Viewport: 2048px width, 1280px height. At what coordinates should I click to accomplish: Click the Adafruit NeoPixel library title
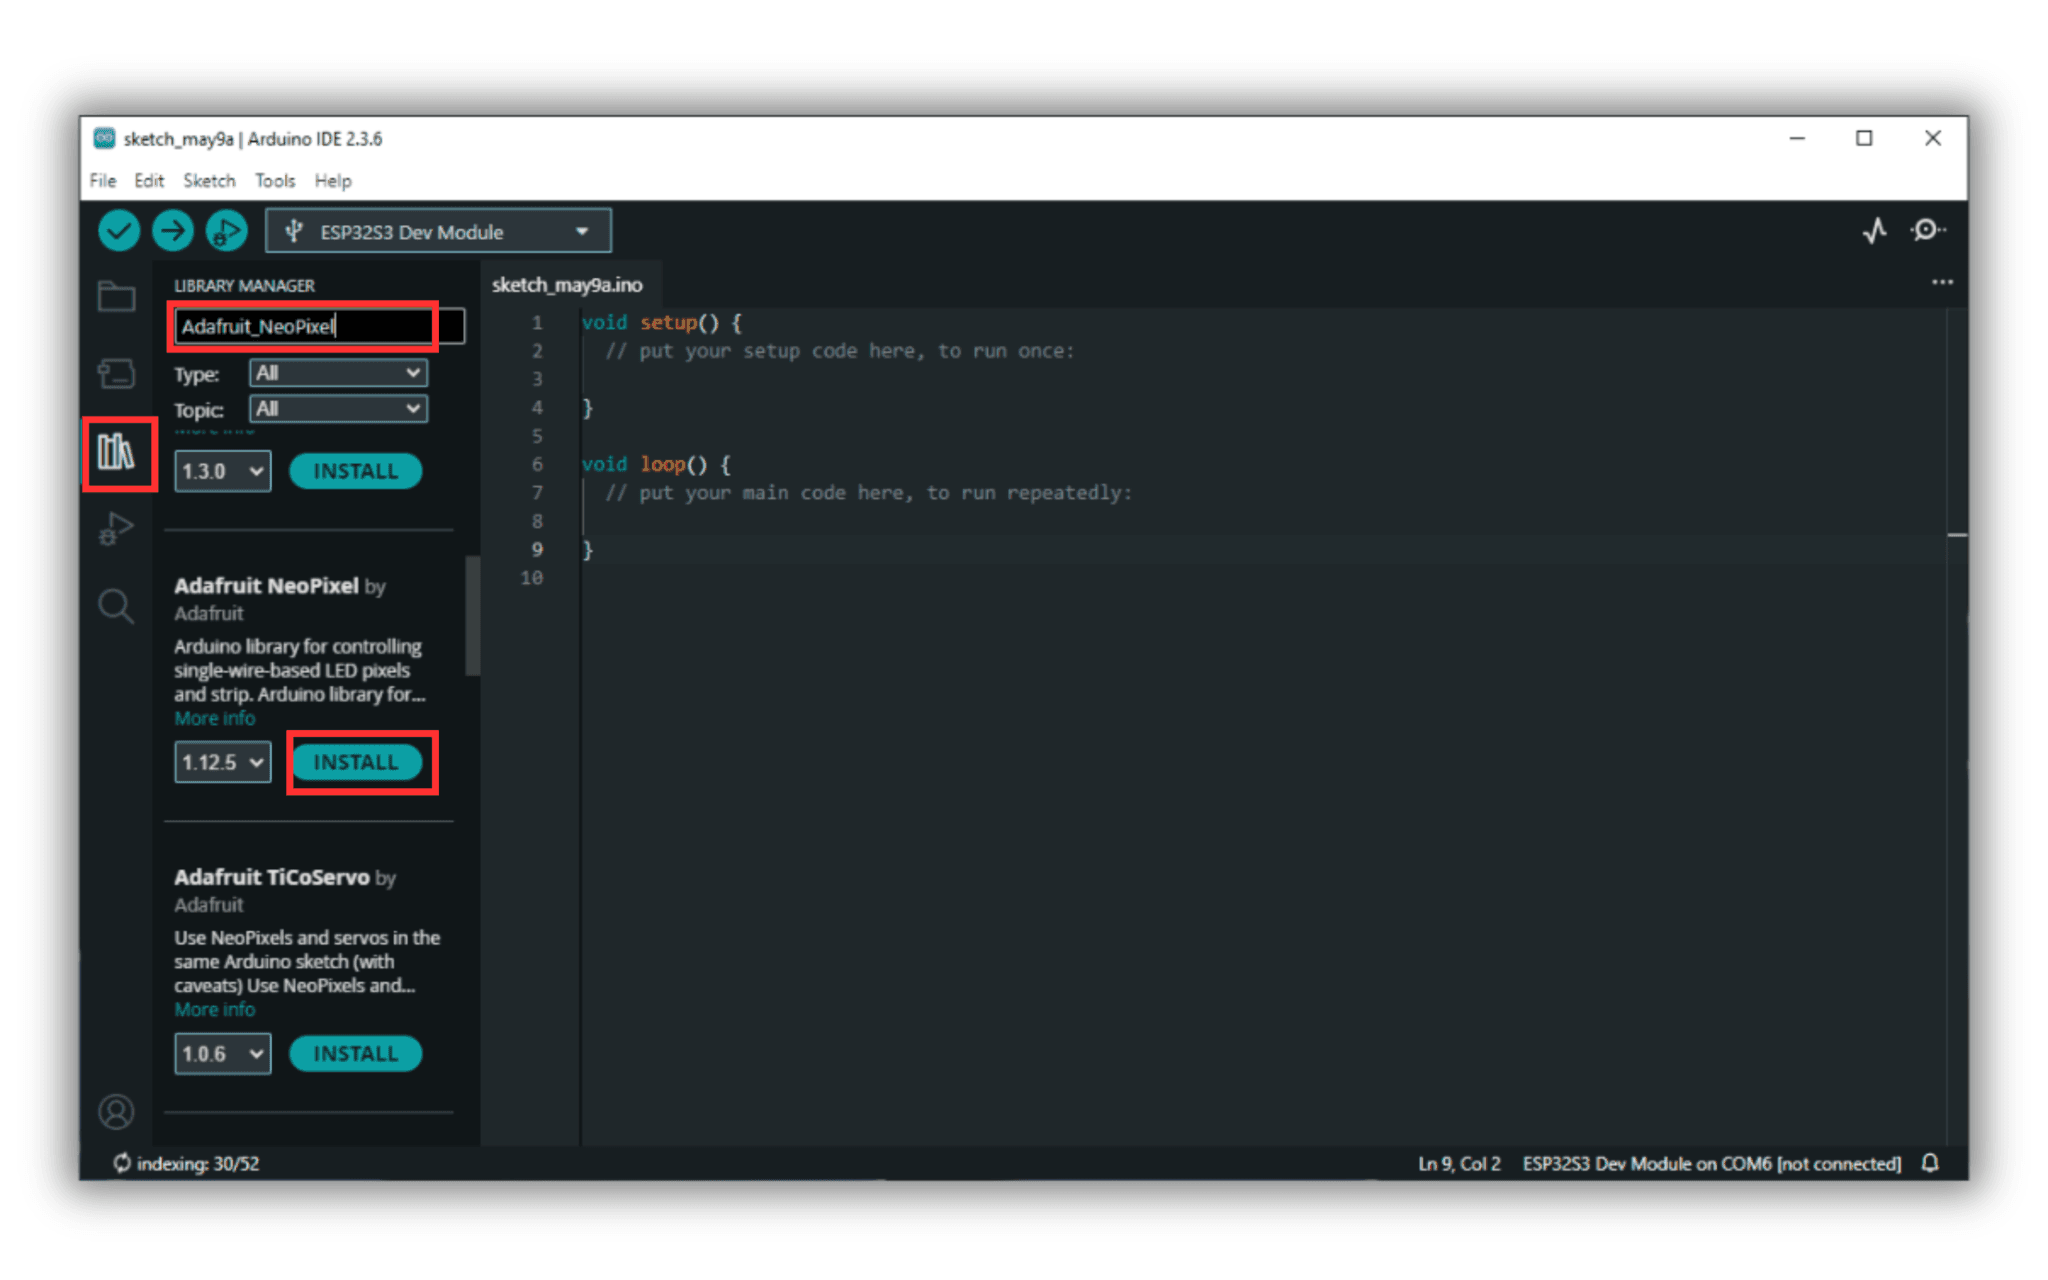click(x=266, y=586)
